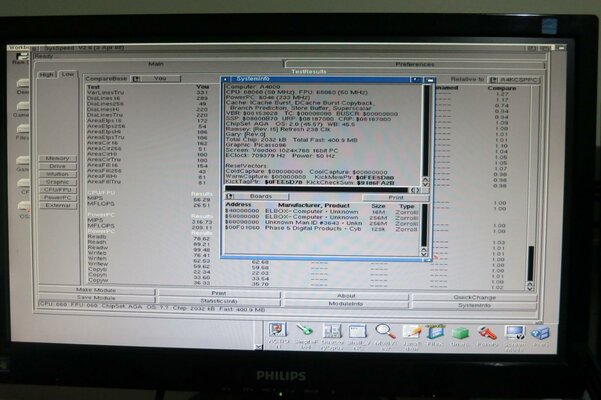The width and height of the screenshot is (601, 400).
Task: Run the Memory test button
Action: tap(57, 158)
